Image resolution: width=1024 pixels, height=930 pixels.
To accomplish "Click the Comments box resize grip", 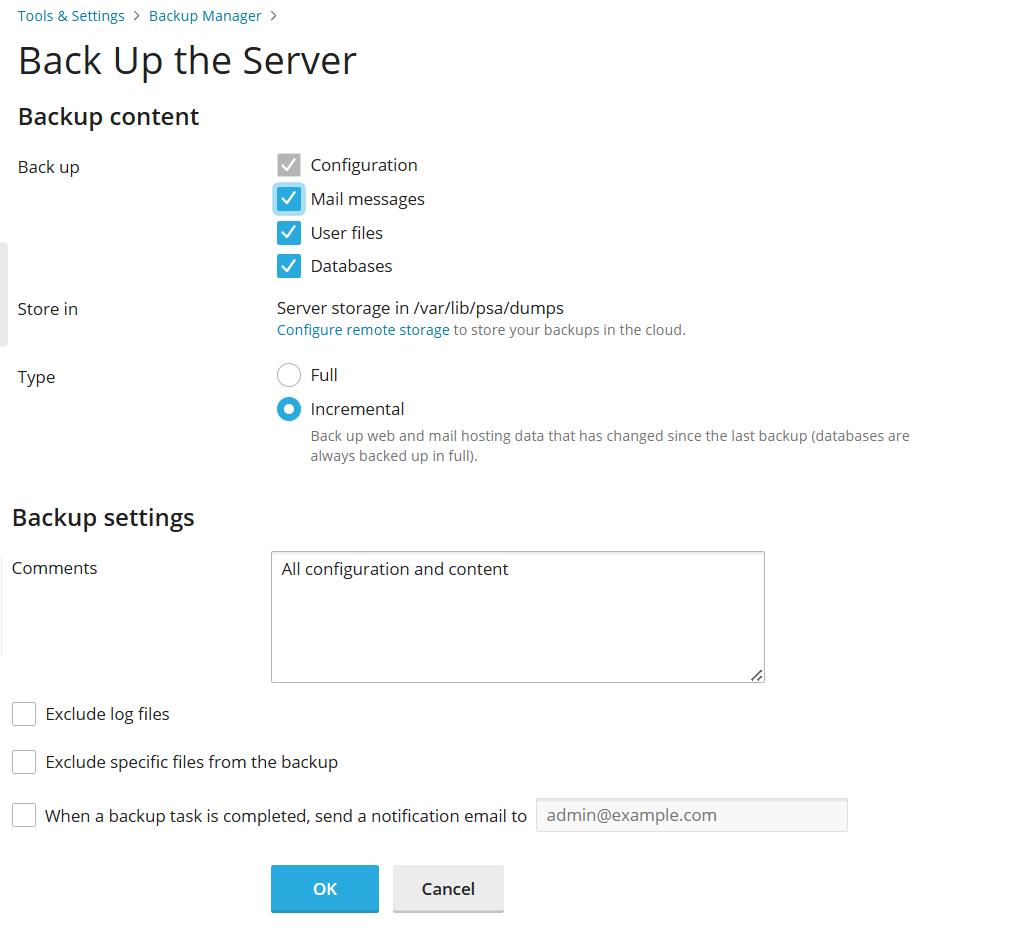I will (x=758, y=676).
